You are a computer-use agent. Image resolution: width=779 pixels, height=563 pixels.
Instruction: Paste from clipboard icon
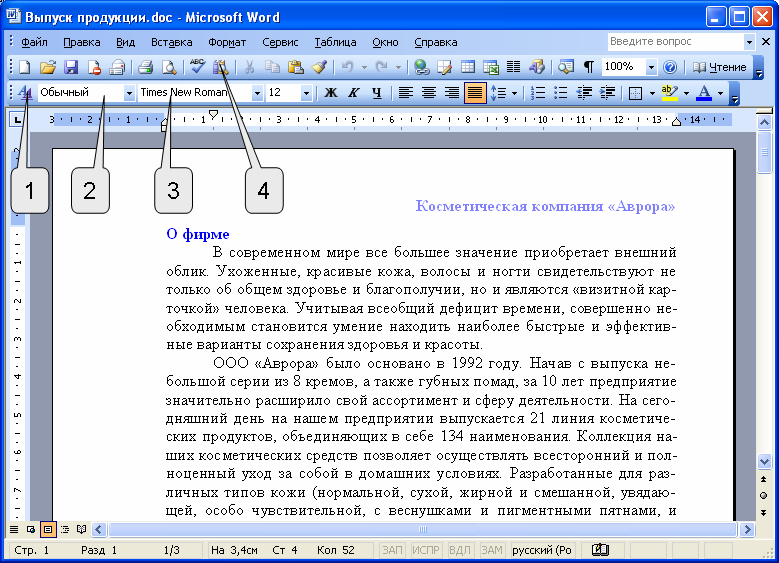click(x=296, y=67)
